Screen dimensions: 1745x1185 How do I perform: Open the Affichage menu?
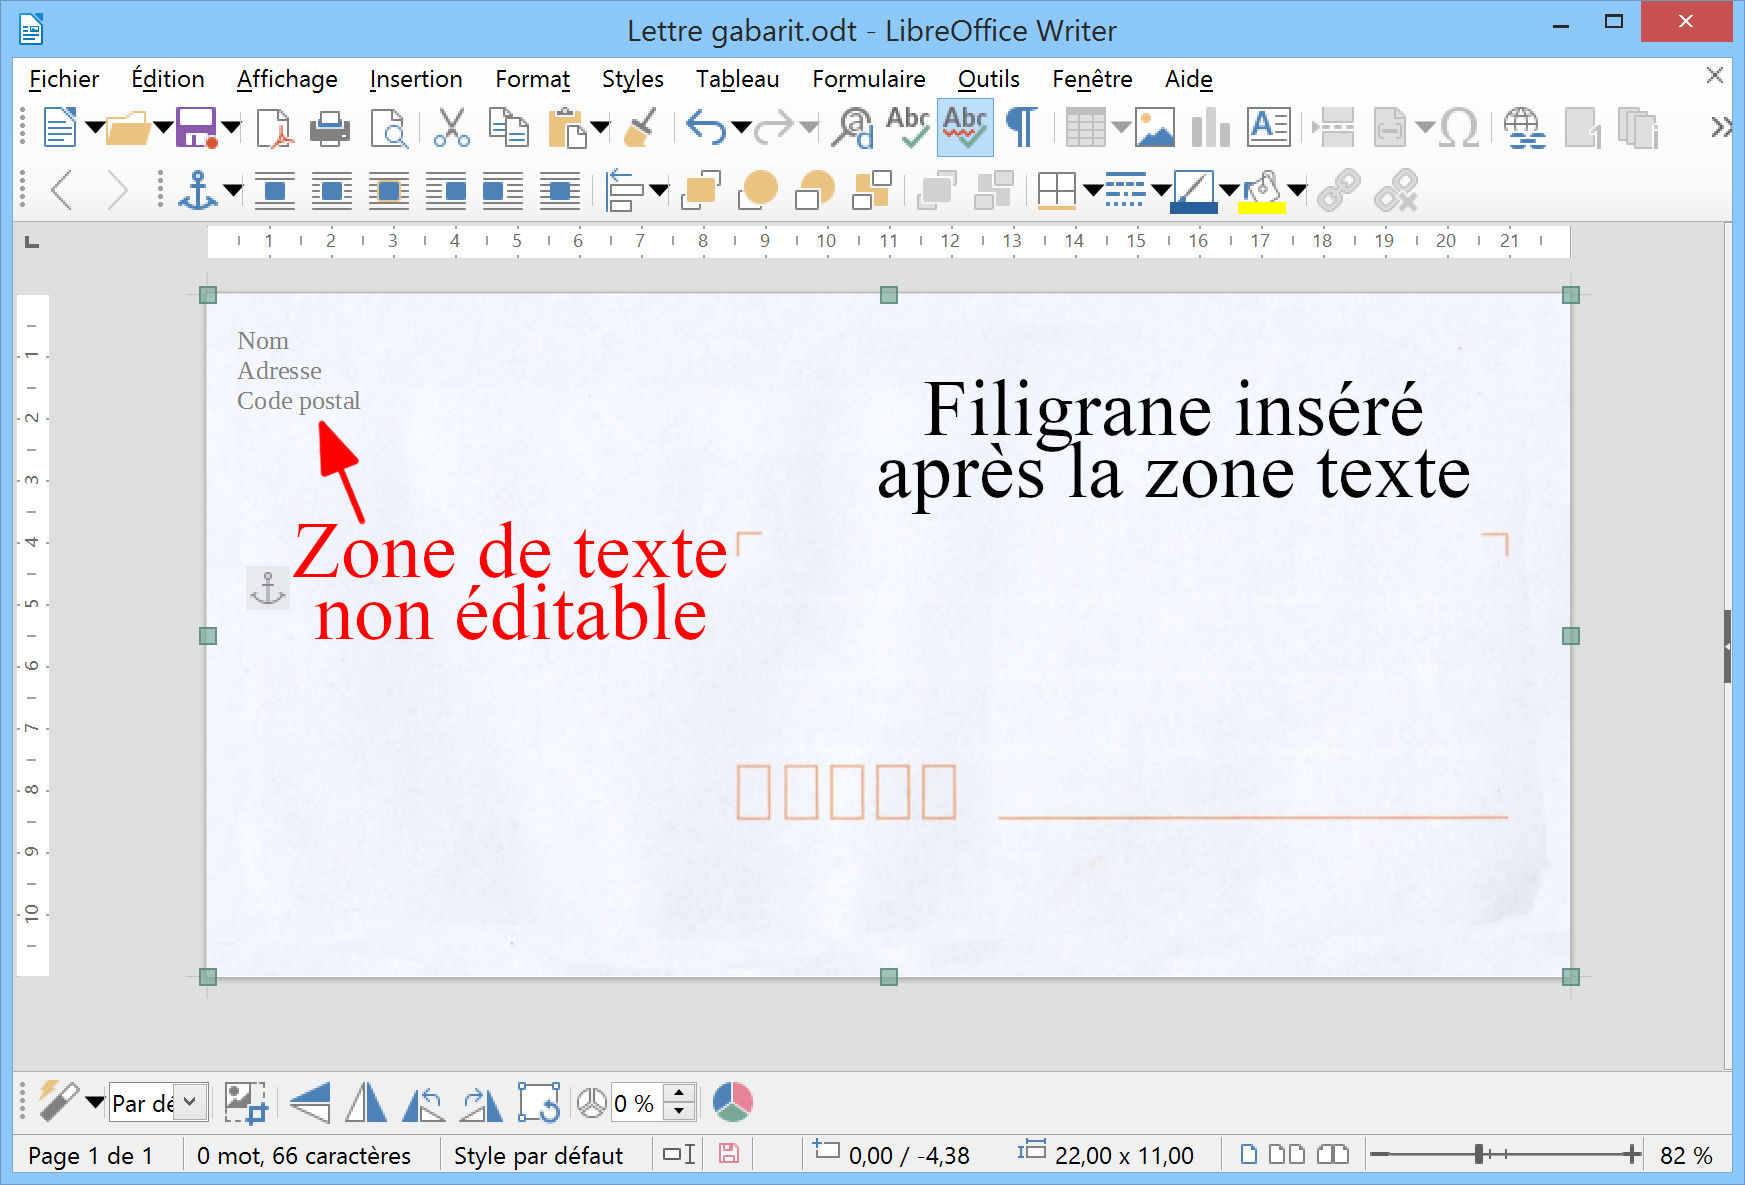287,79
